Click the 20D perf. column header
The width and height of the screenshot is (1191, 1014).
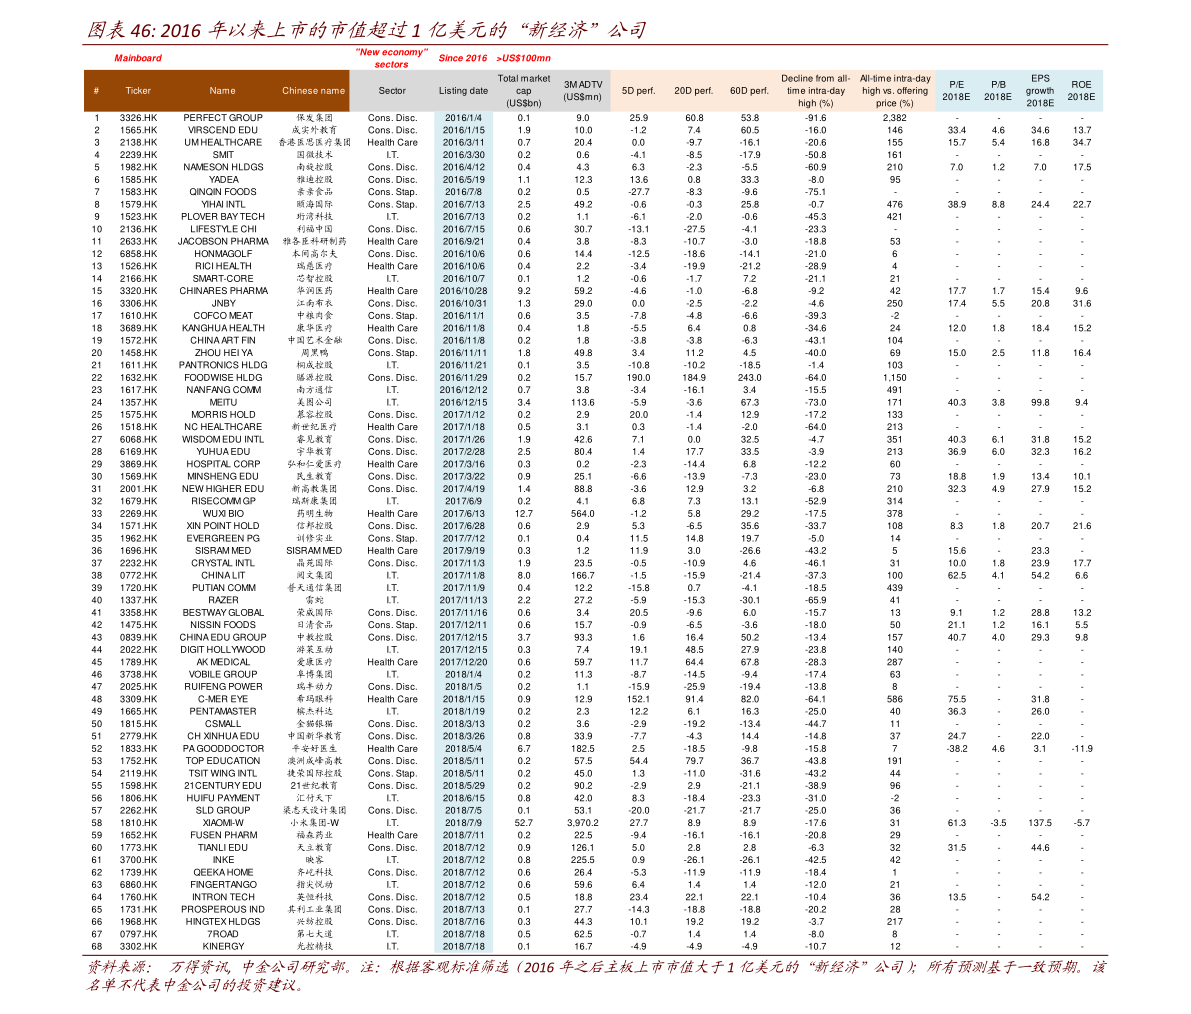693,90
